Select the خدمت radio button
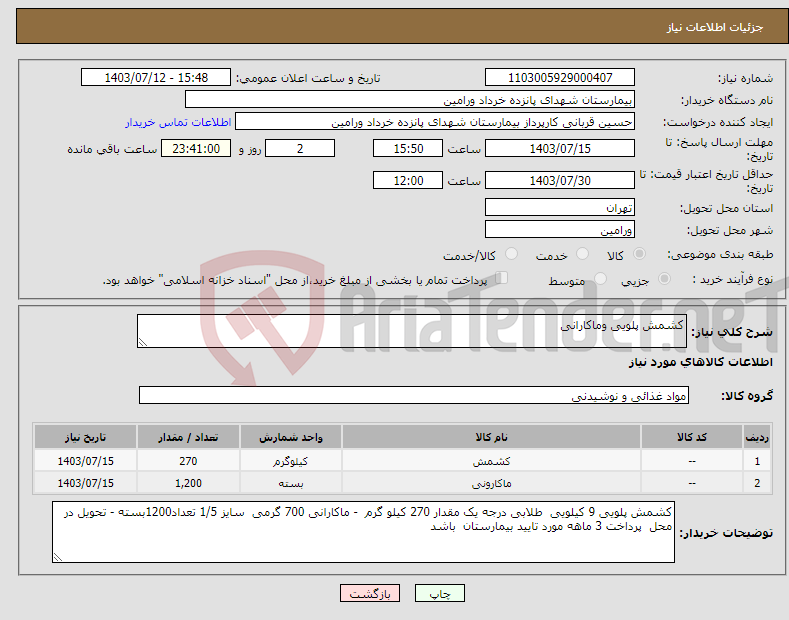Viewport: 789px width, 620px height. (x=582, y=254)
